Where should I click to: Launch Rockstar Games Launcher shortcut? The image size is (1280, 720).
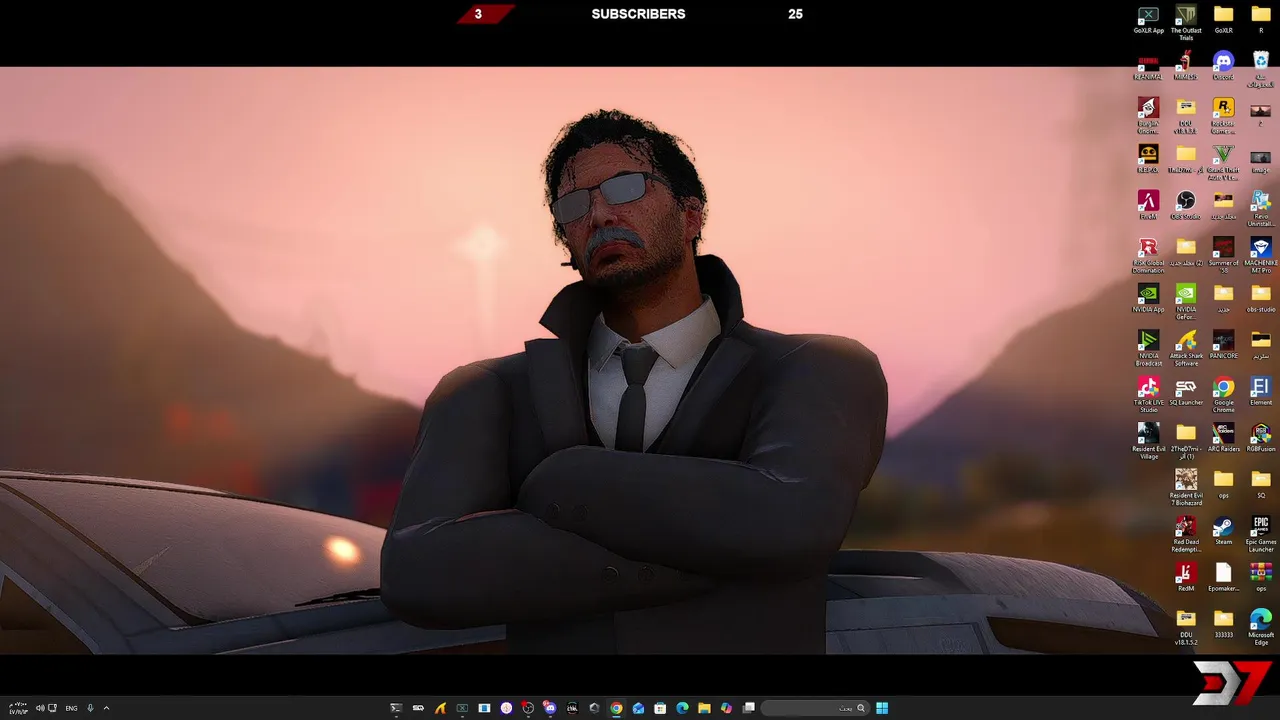click(x=1223, y=115)
